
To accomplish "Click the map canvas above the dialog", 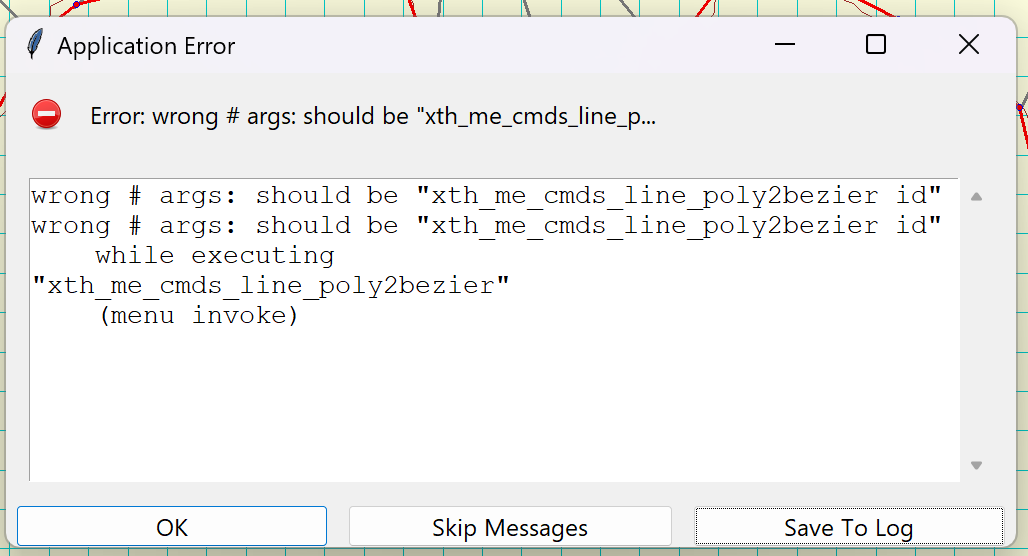I will [x=262, y=7].
